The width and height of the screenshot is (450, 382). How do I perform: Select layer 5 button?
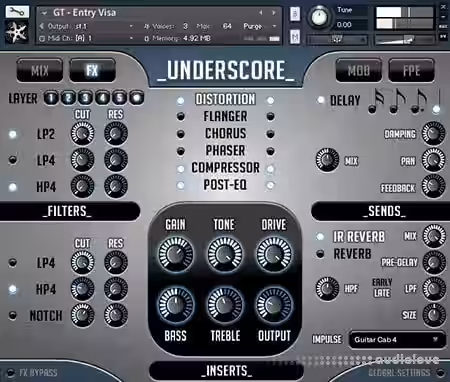pyautogui.click(x=119, y=98)
